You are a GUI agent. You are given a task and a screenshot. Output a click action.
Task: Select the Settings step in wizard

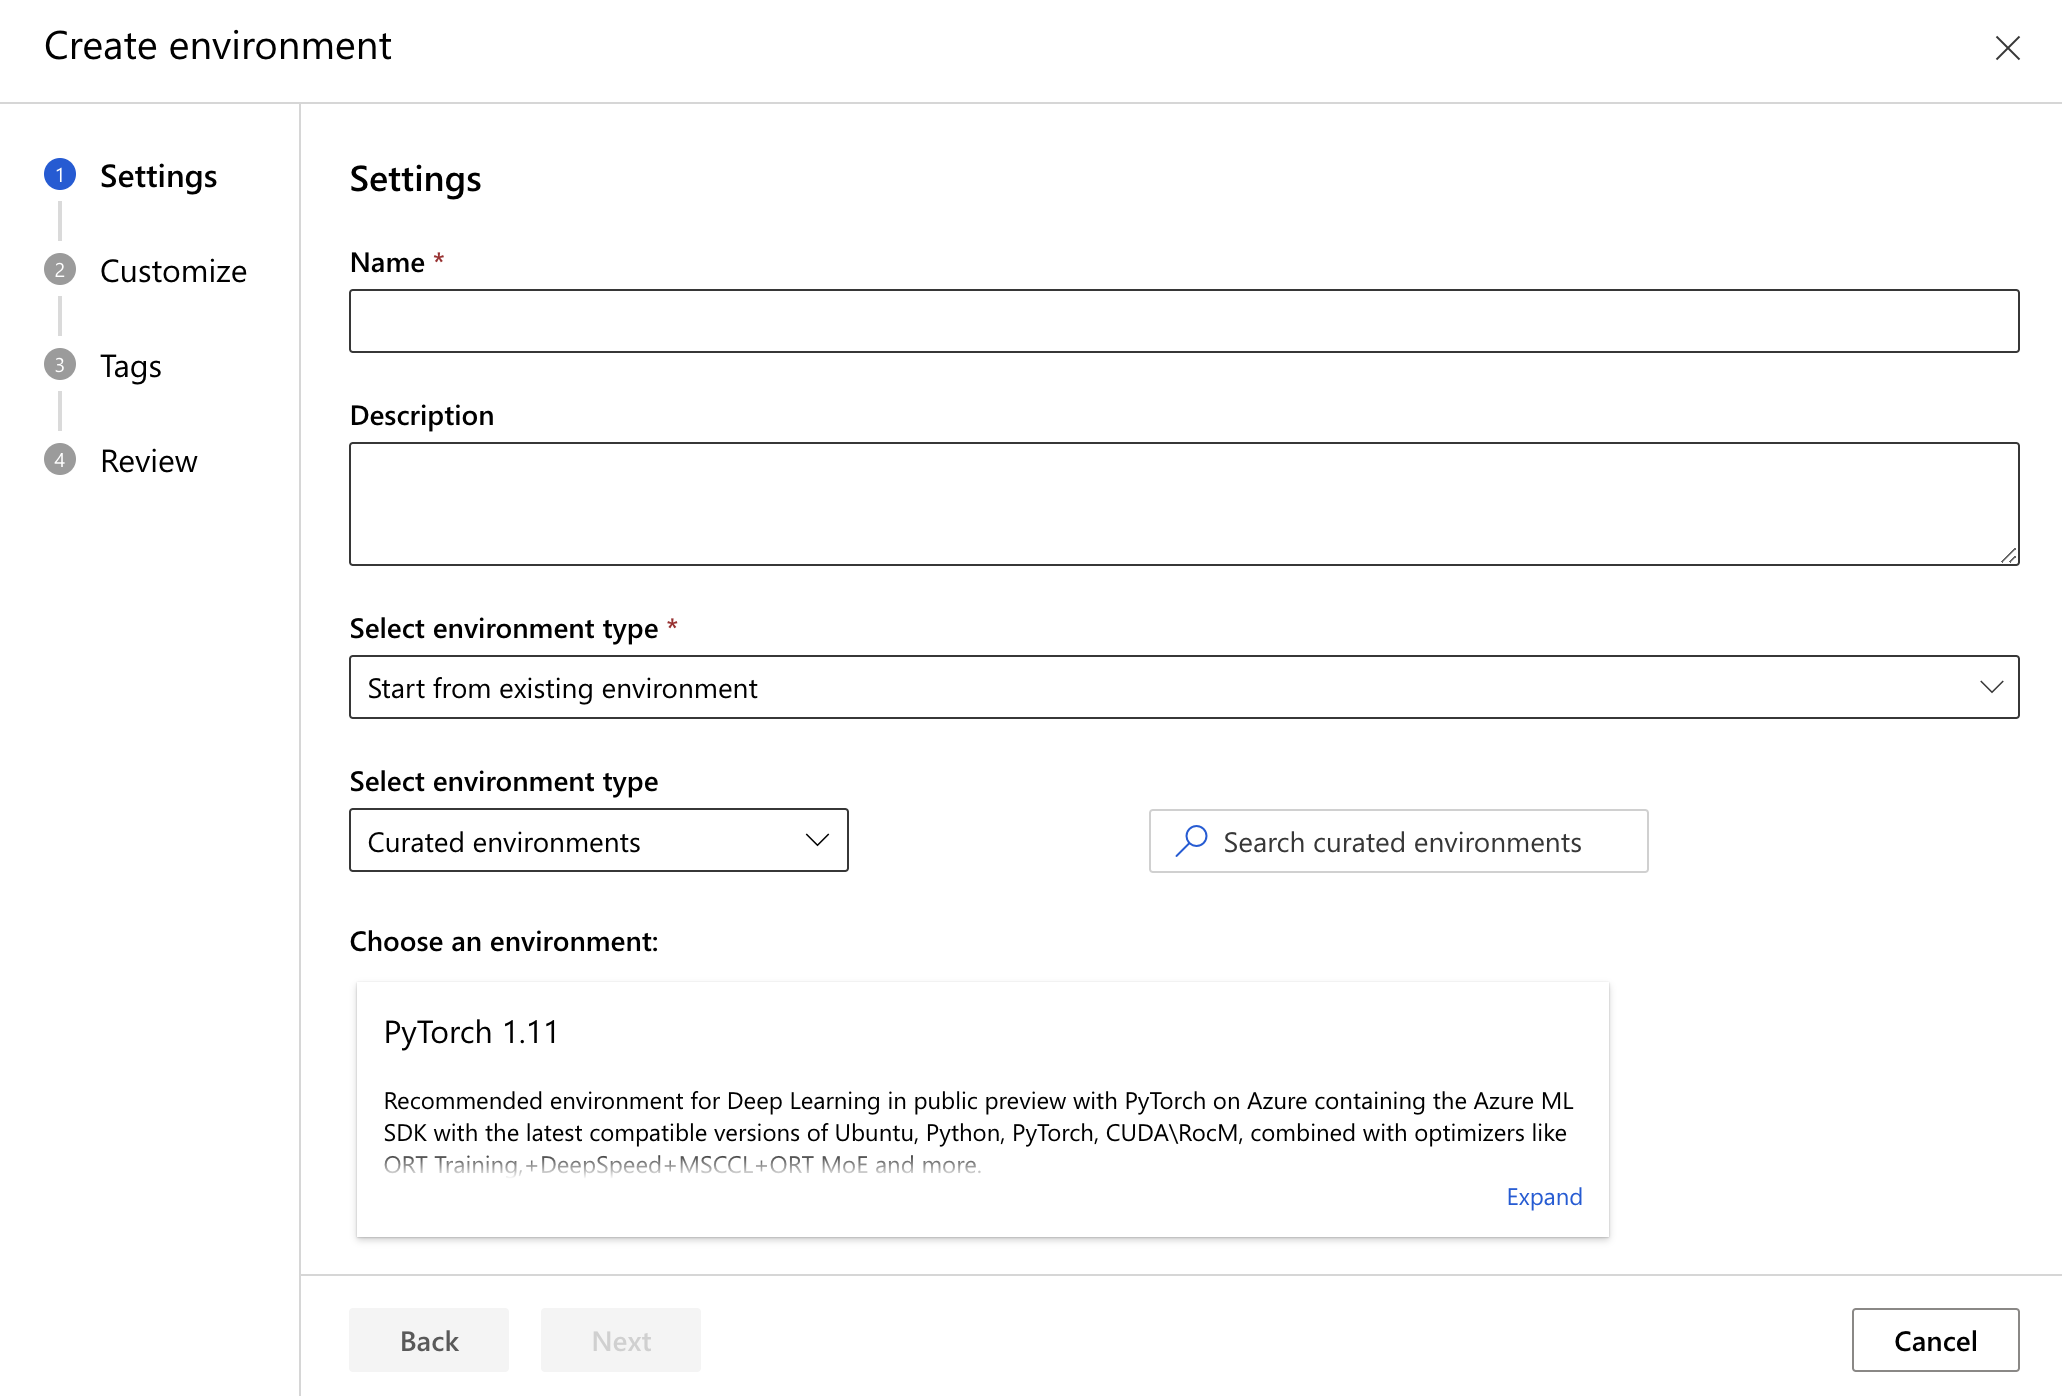[x=157, y=174]
